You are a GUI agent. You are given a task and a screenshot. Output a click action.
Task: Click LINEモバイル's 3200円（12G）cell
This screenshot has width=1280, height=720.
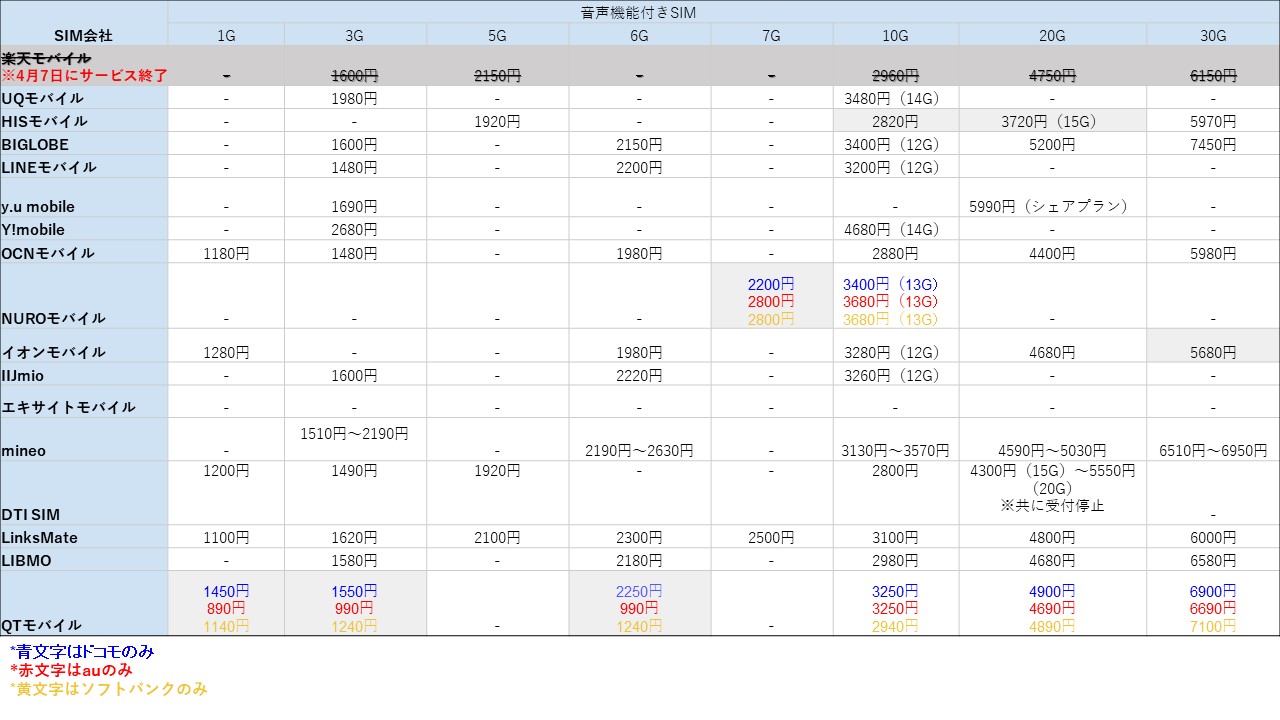[895, 167]
